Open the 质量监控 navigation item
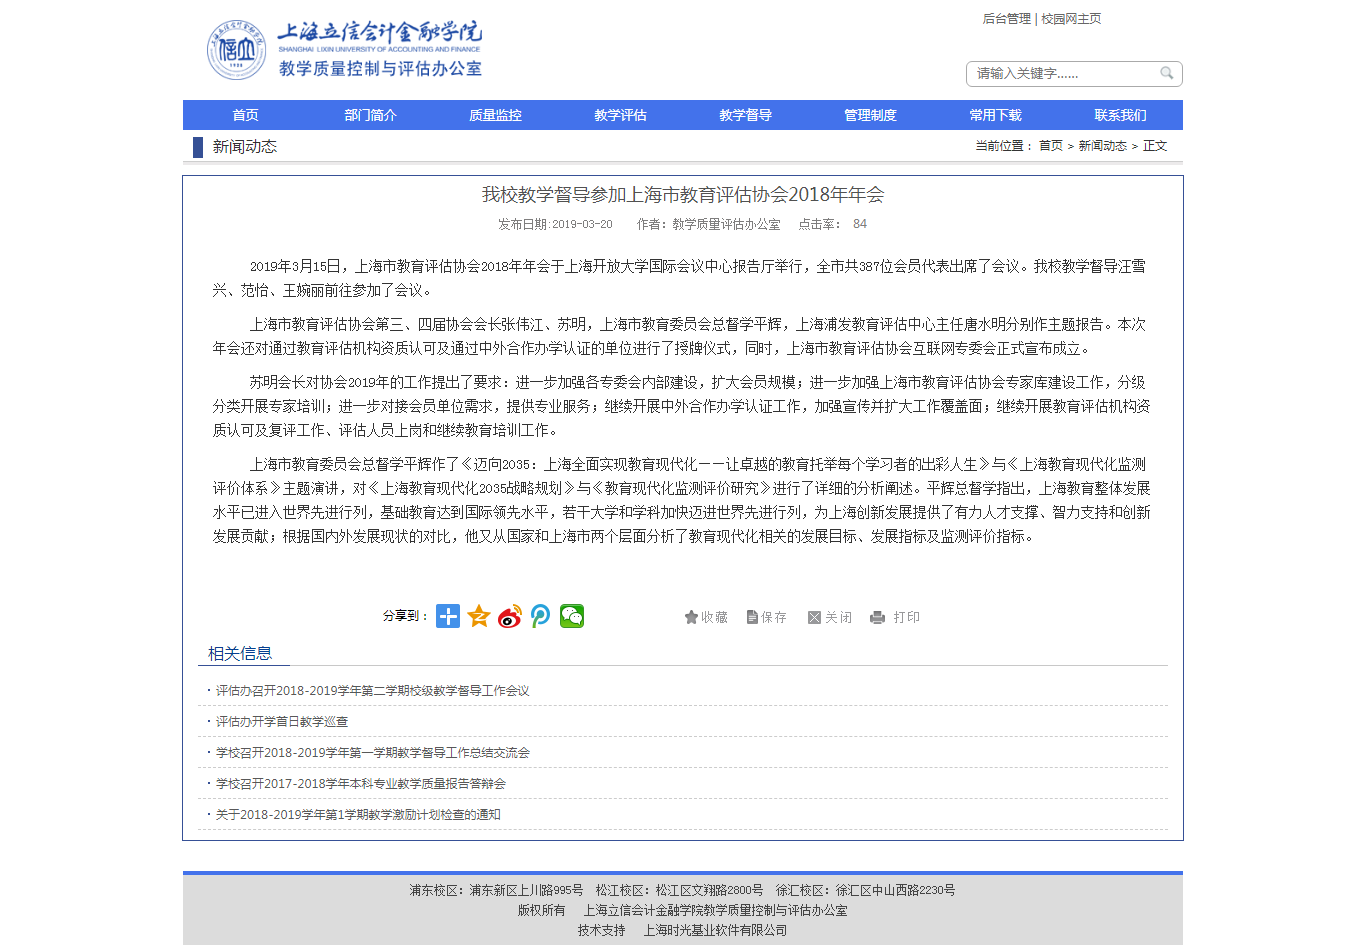This screenshot has height=945, width=1366. click(496, 115)
